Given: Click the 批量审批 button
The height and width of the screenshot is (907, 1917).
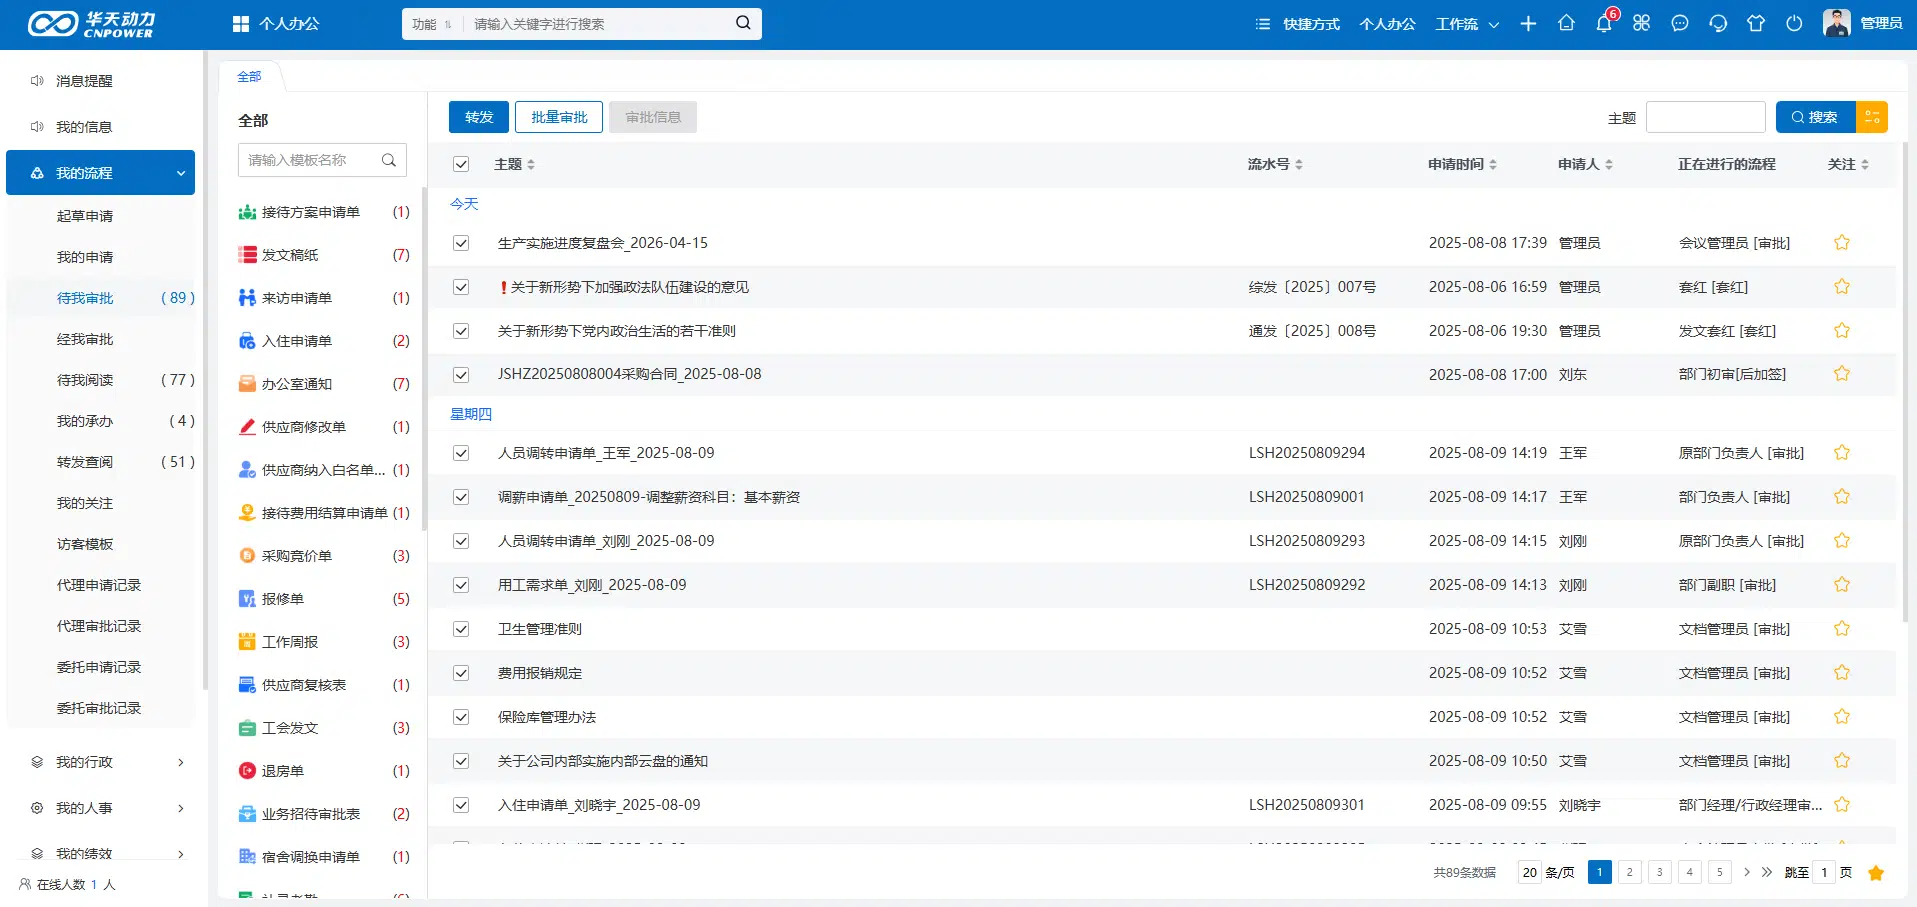Looking at the screenshot, I should click(x=559, y=117).
